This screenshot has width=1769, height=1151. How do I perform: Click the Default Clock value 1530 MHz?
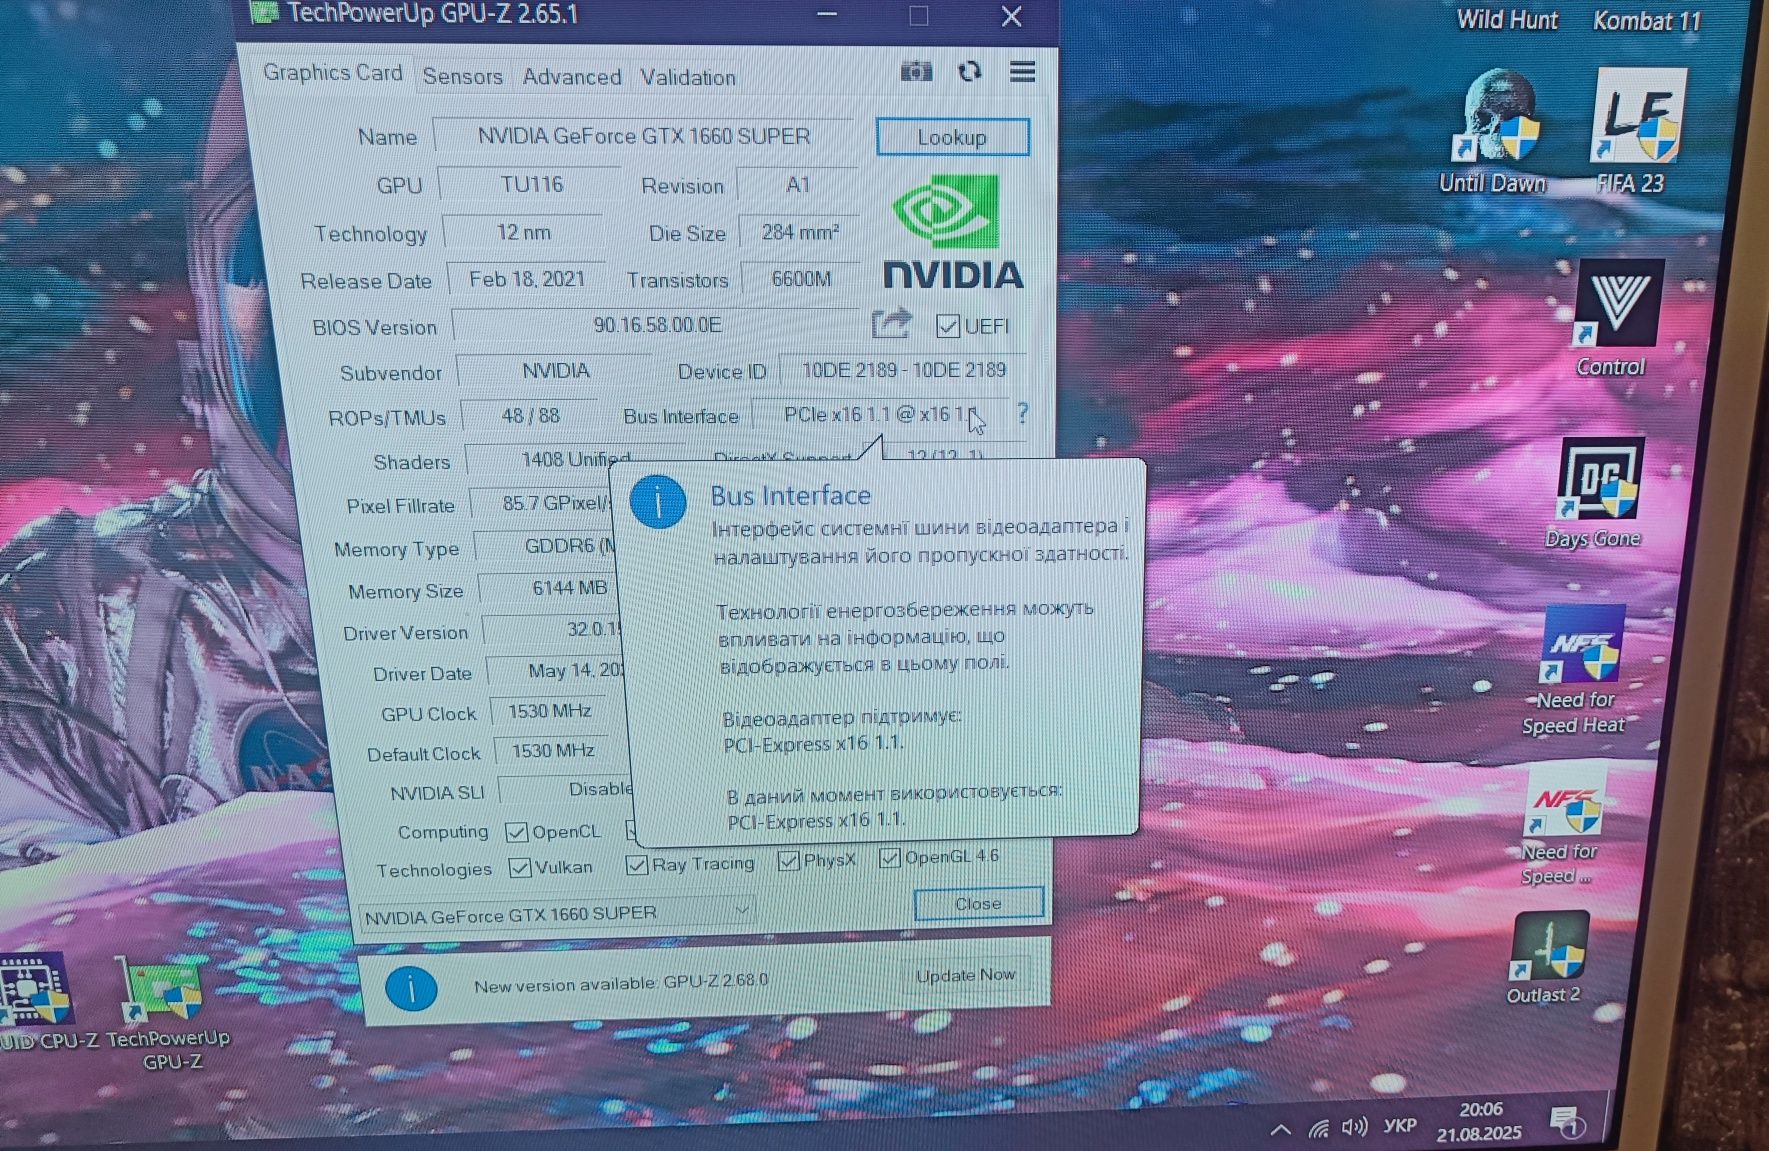[x=553, y=750]
